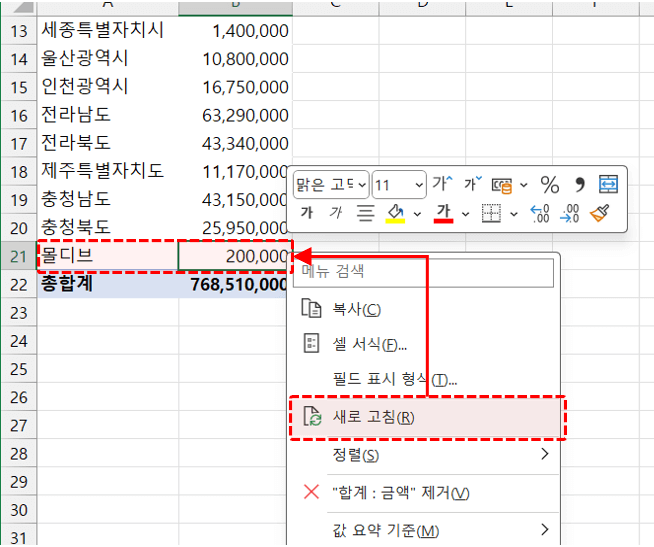Select cell 충청남도

point(108,199)
